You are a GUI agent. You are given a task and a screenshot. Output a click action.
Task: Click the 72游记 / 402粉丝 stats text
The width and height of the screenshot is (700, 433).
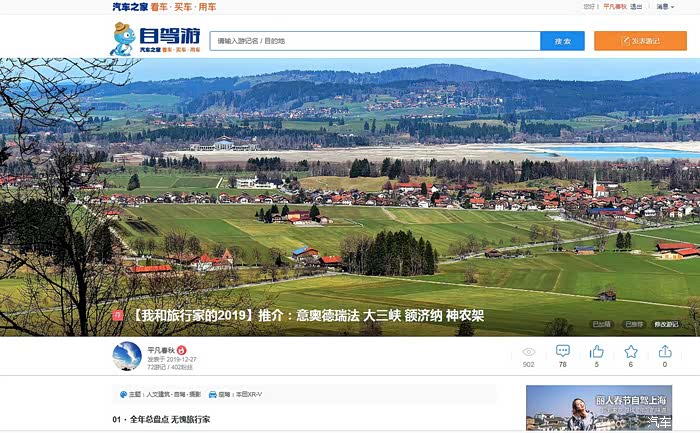pos(170,367)
